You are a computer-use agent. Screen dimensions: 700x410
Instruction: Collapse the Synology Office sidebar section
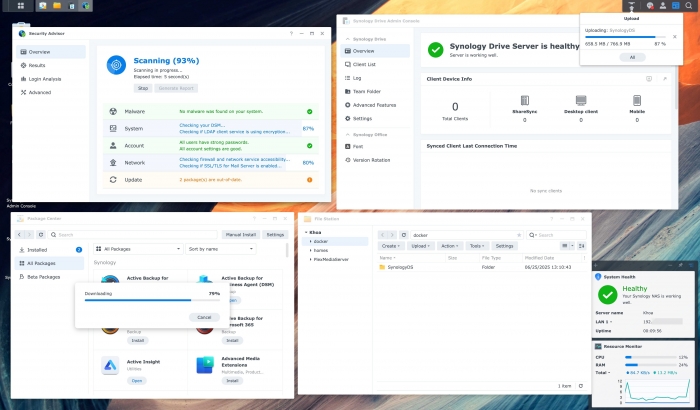click(348, 134)
